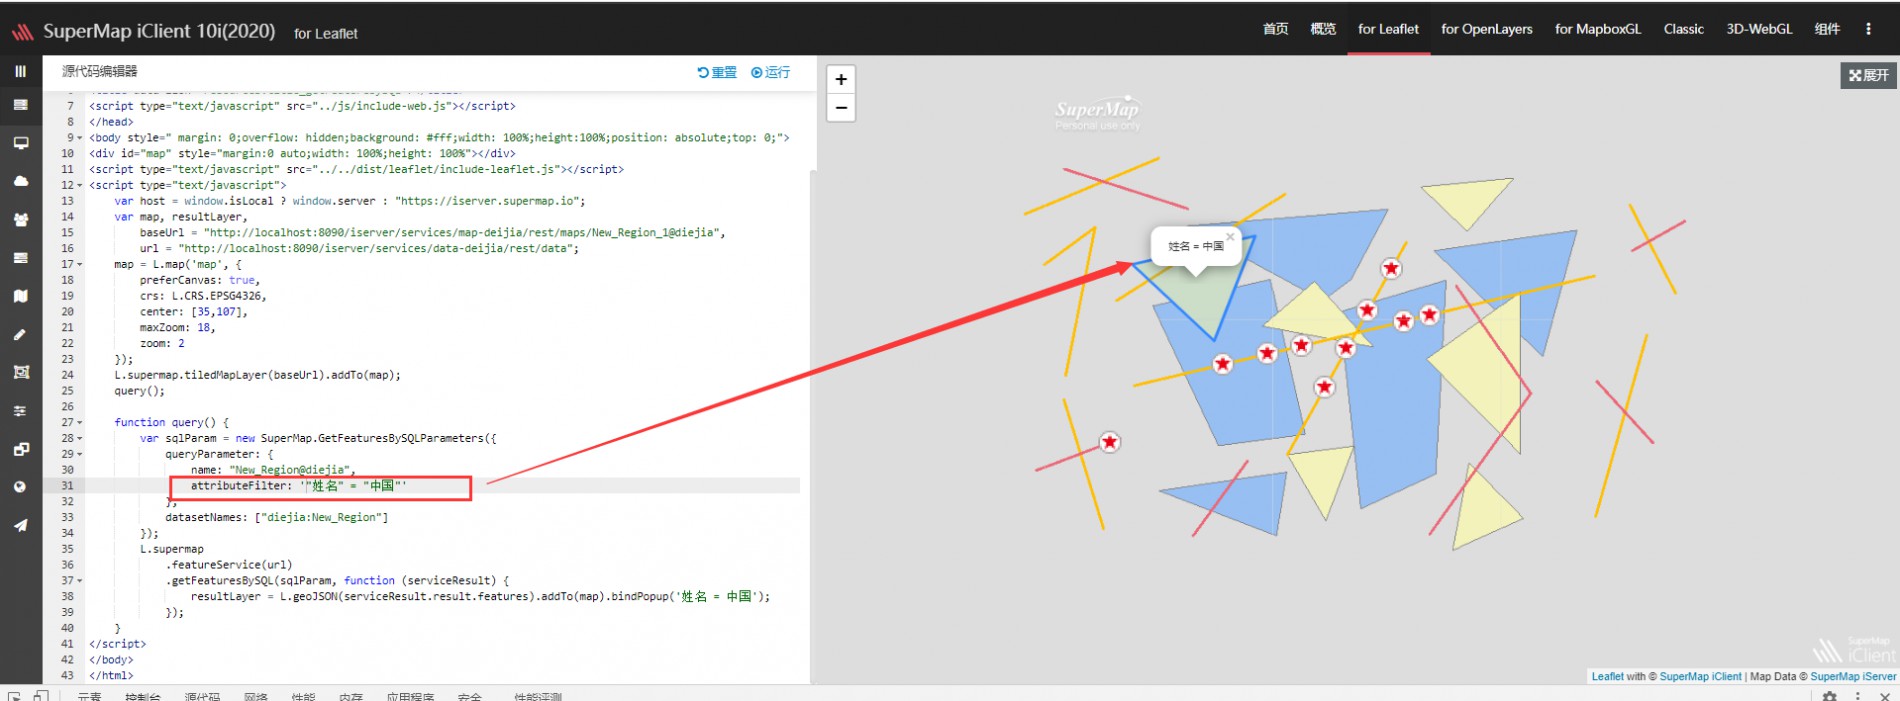This screenshot has height=701, width=1900.
Task: Click the datasetNames code on line 33
Action: pyautogui.click(x=277, y=518)
